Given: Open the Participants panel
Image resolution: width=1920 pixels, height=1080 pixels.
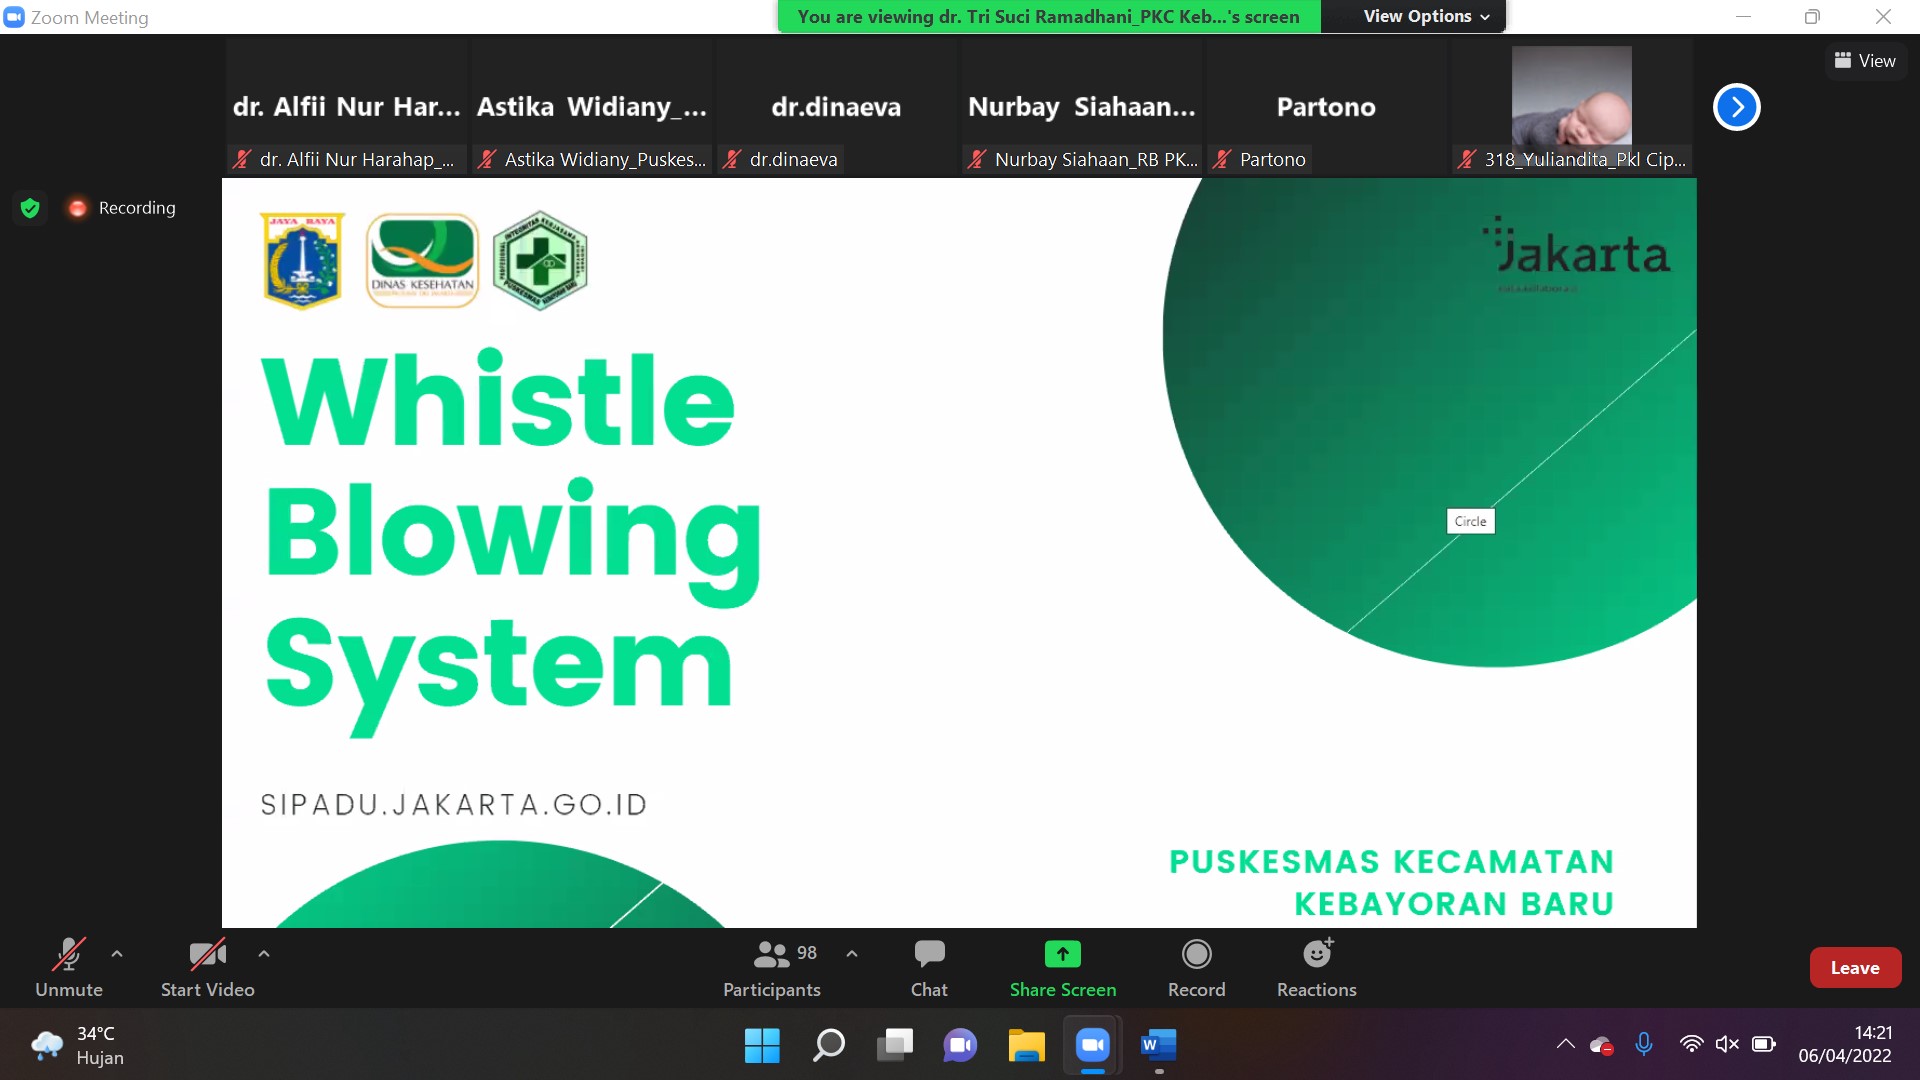Looking at the screenshot, I should tap(771, 967).
